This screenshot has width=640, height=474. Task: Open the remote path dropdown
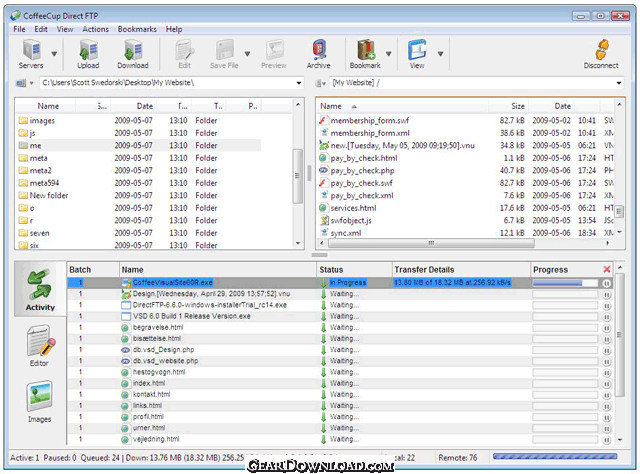pyautogui.click(x=619, y=83)
